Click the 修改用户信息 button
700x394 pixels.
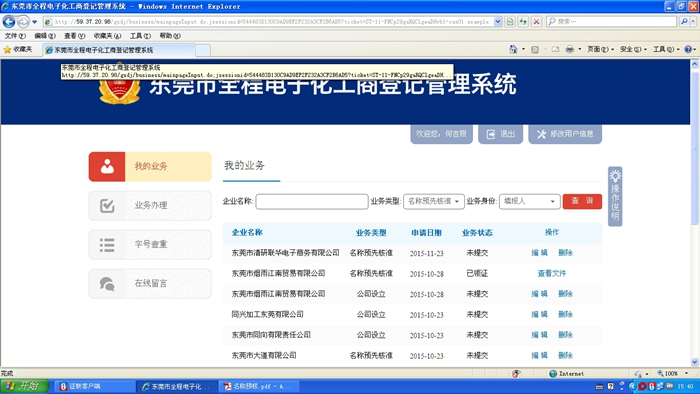pyautogui.click(x=565, y=134)
